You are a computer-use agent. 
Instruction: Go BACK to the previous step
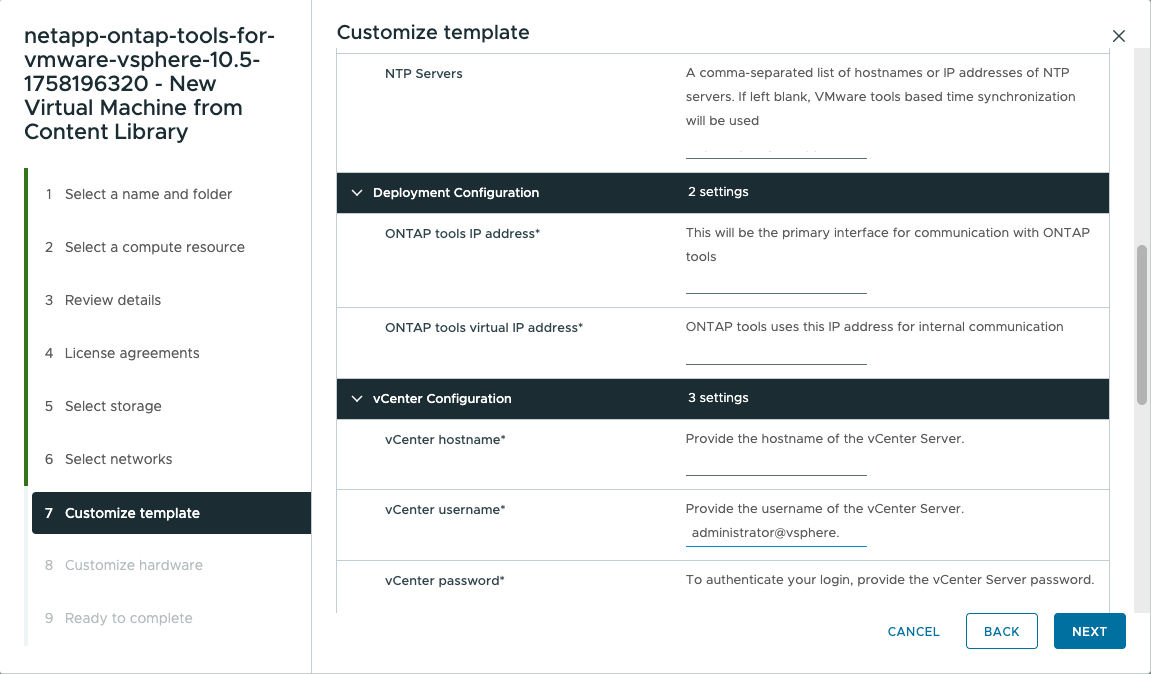point(1001,631)
